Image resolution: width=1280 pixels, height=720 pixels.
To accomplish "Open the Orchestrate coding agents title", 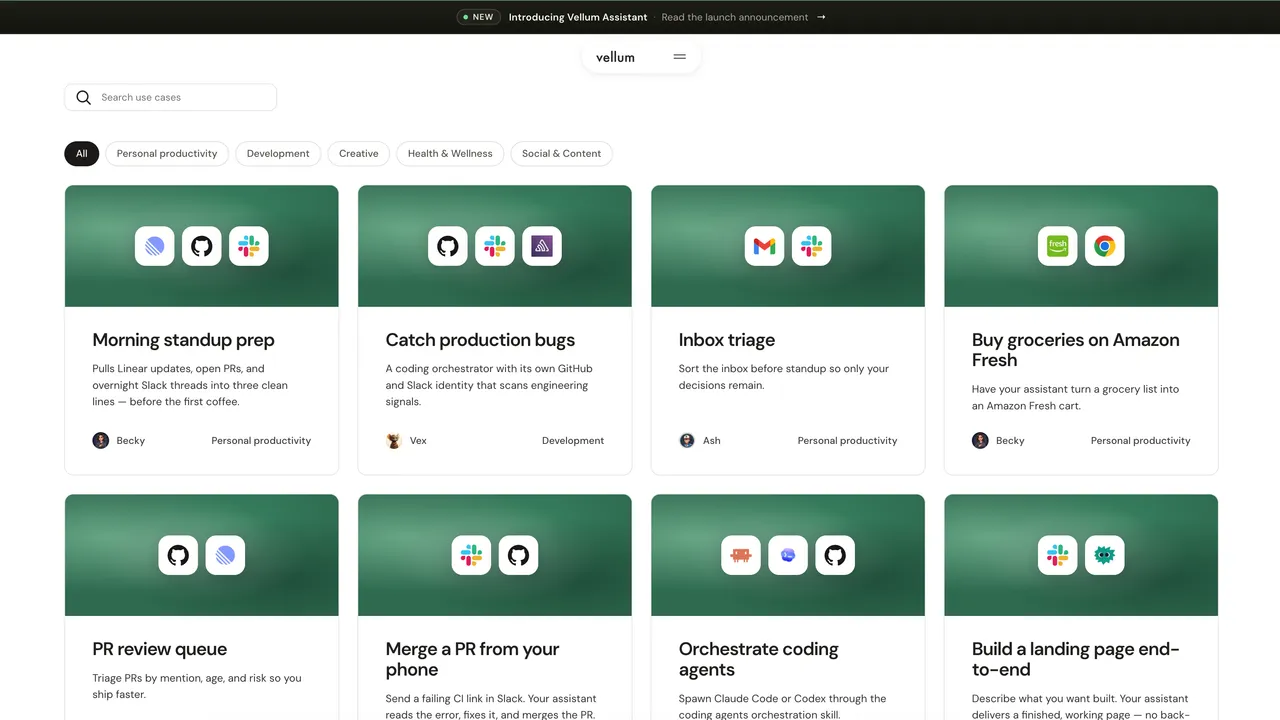I will (759, 659).
